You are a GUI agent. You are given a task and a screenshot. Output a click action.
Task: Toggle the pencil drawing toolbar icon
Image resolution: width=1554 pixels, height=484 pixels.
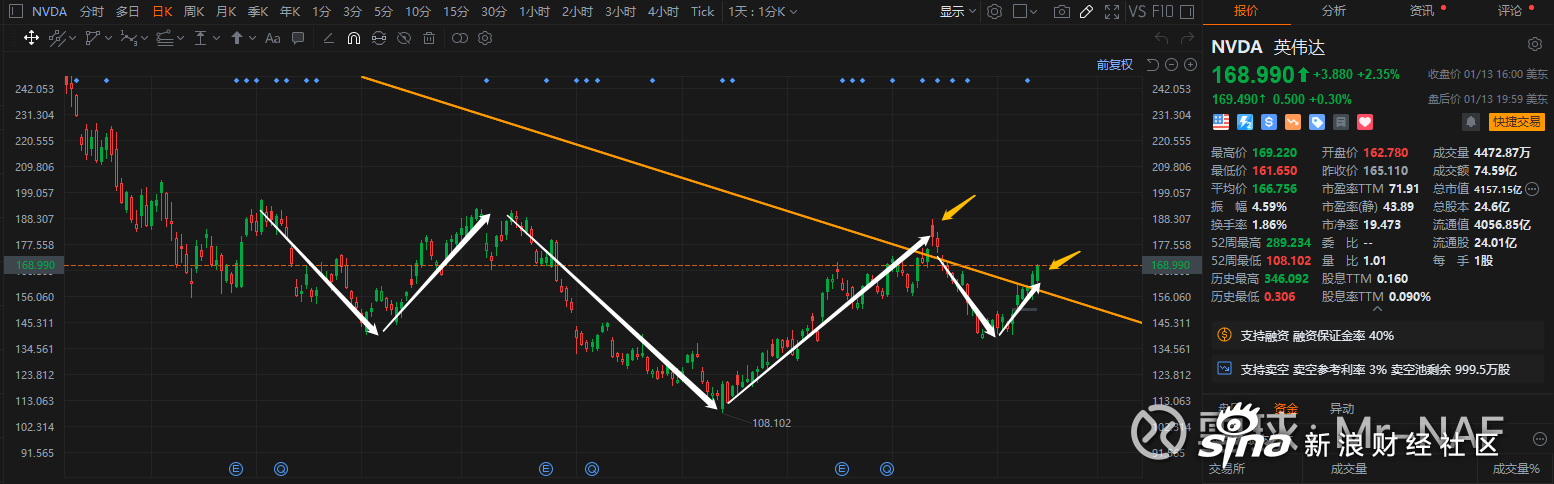tap(1087, 12)
